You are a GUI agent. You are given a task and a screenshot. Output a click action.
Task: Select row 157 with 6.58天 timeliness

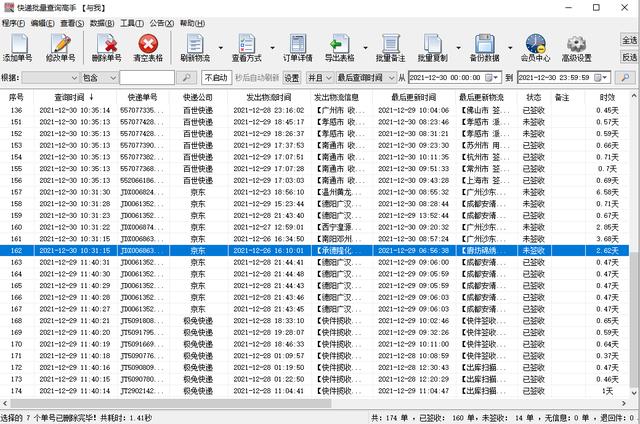[314, 192]
